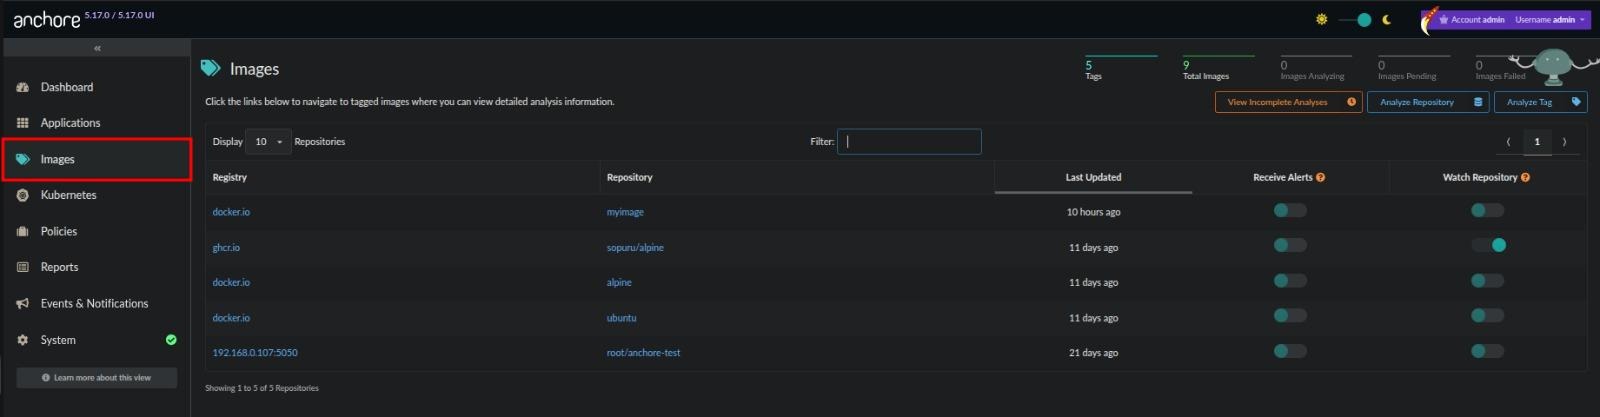Sort by Registry column header
The height and width of the screenshot is (417, 1600).
pyautogui.click(x=402, y=177)
